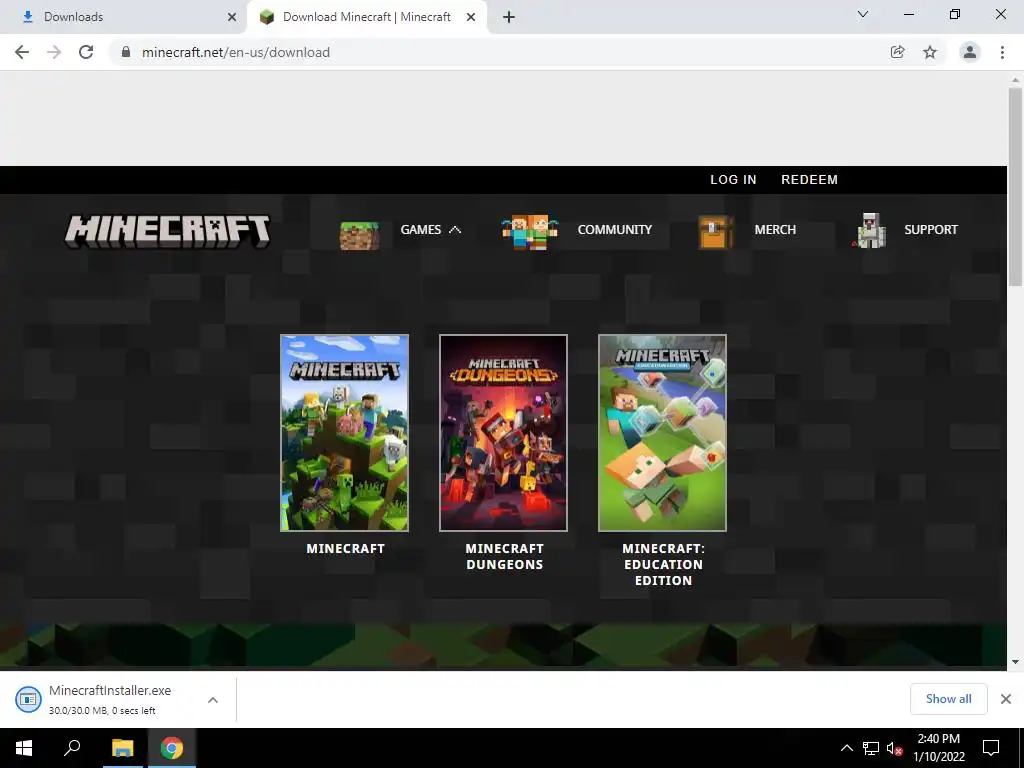This screenshot has height=768, width=1024.
Task: Click the REDEEM link
Action: click(x=809, y=180)
